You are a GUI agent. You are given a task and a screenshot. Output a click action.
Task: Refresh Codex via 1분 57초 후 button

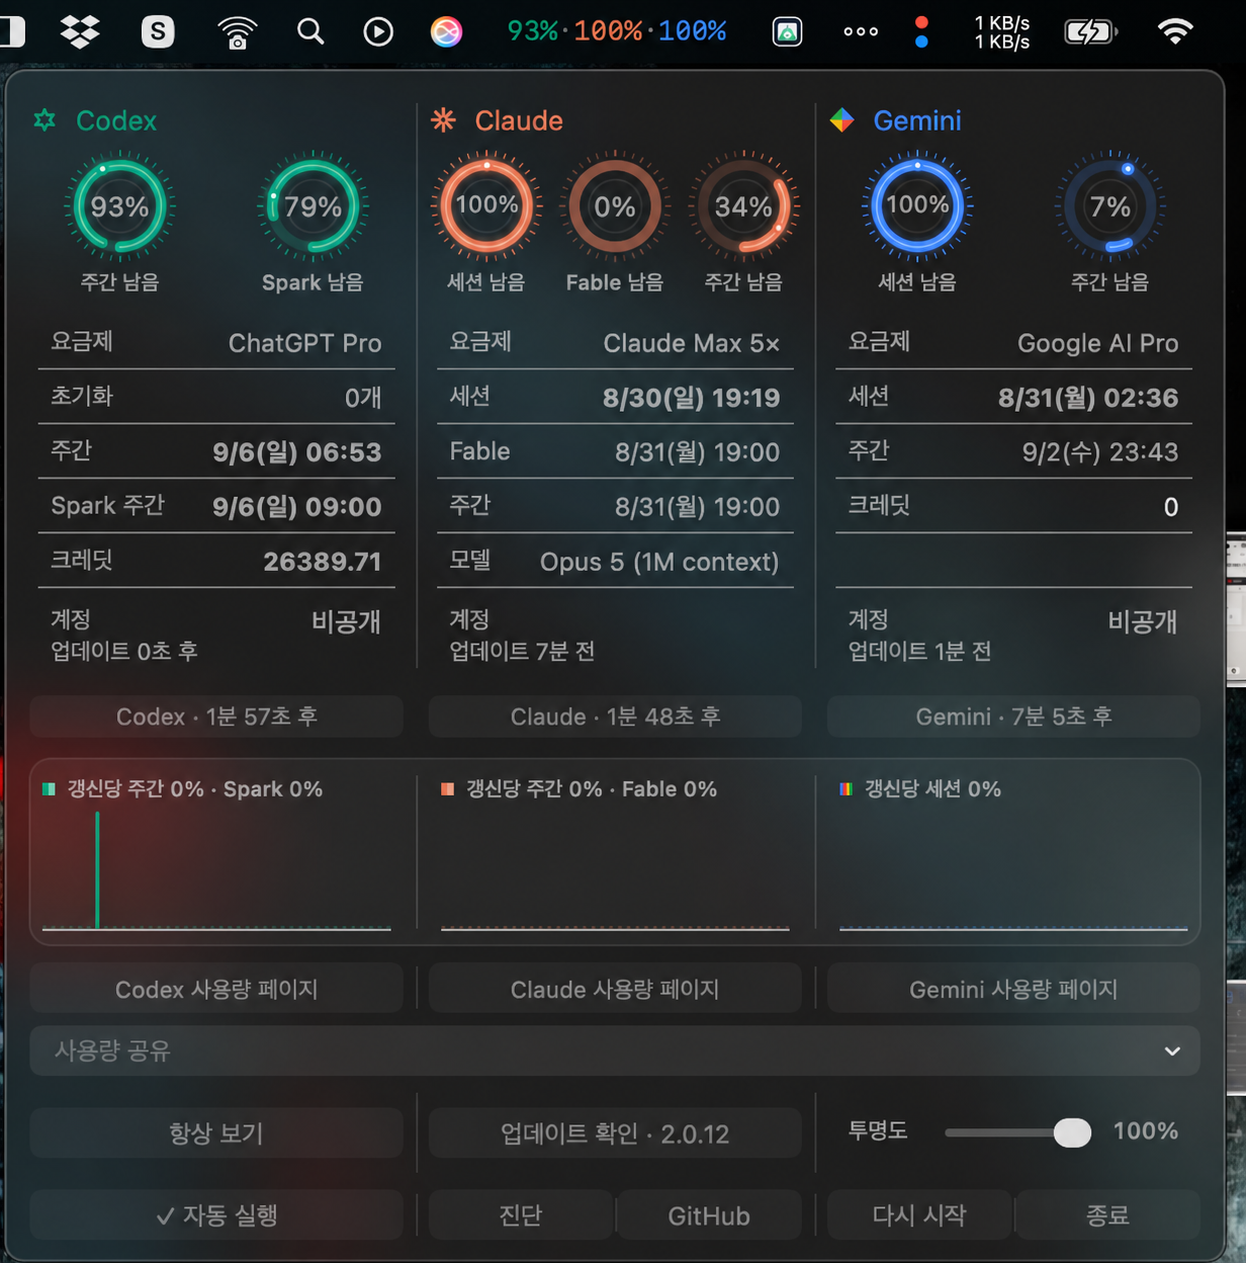coord(216,717)
